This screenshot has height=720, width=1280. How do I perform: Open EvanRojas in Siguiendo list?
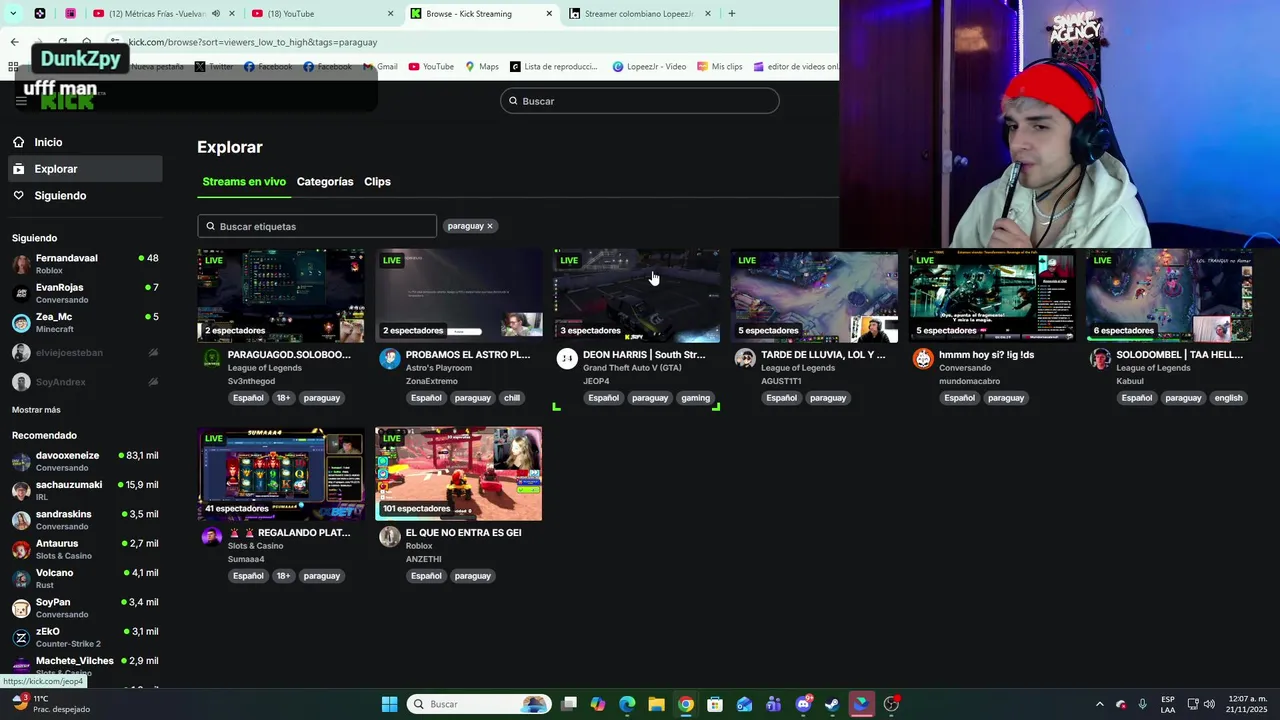point(85,293)
